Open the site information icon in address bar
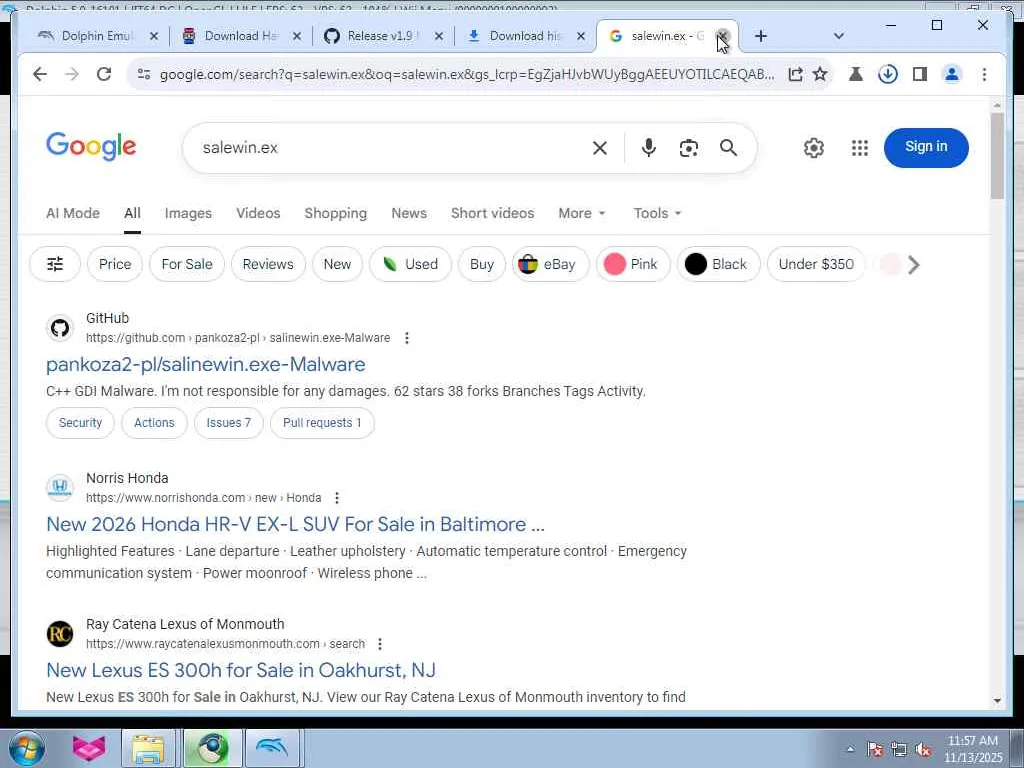Screen dimensions: 1024x768 point(144,74)
